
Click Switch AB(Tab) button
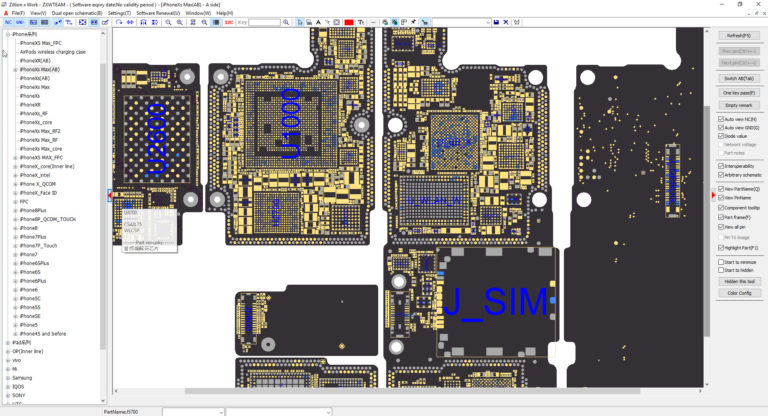click(739, 78)
